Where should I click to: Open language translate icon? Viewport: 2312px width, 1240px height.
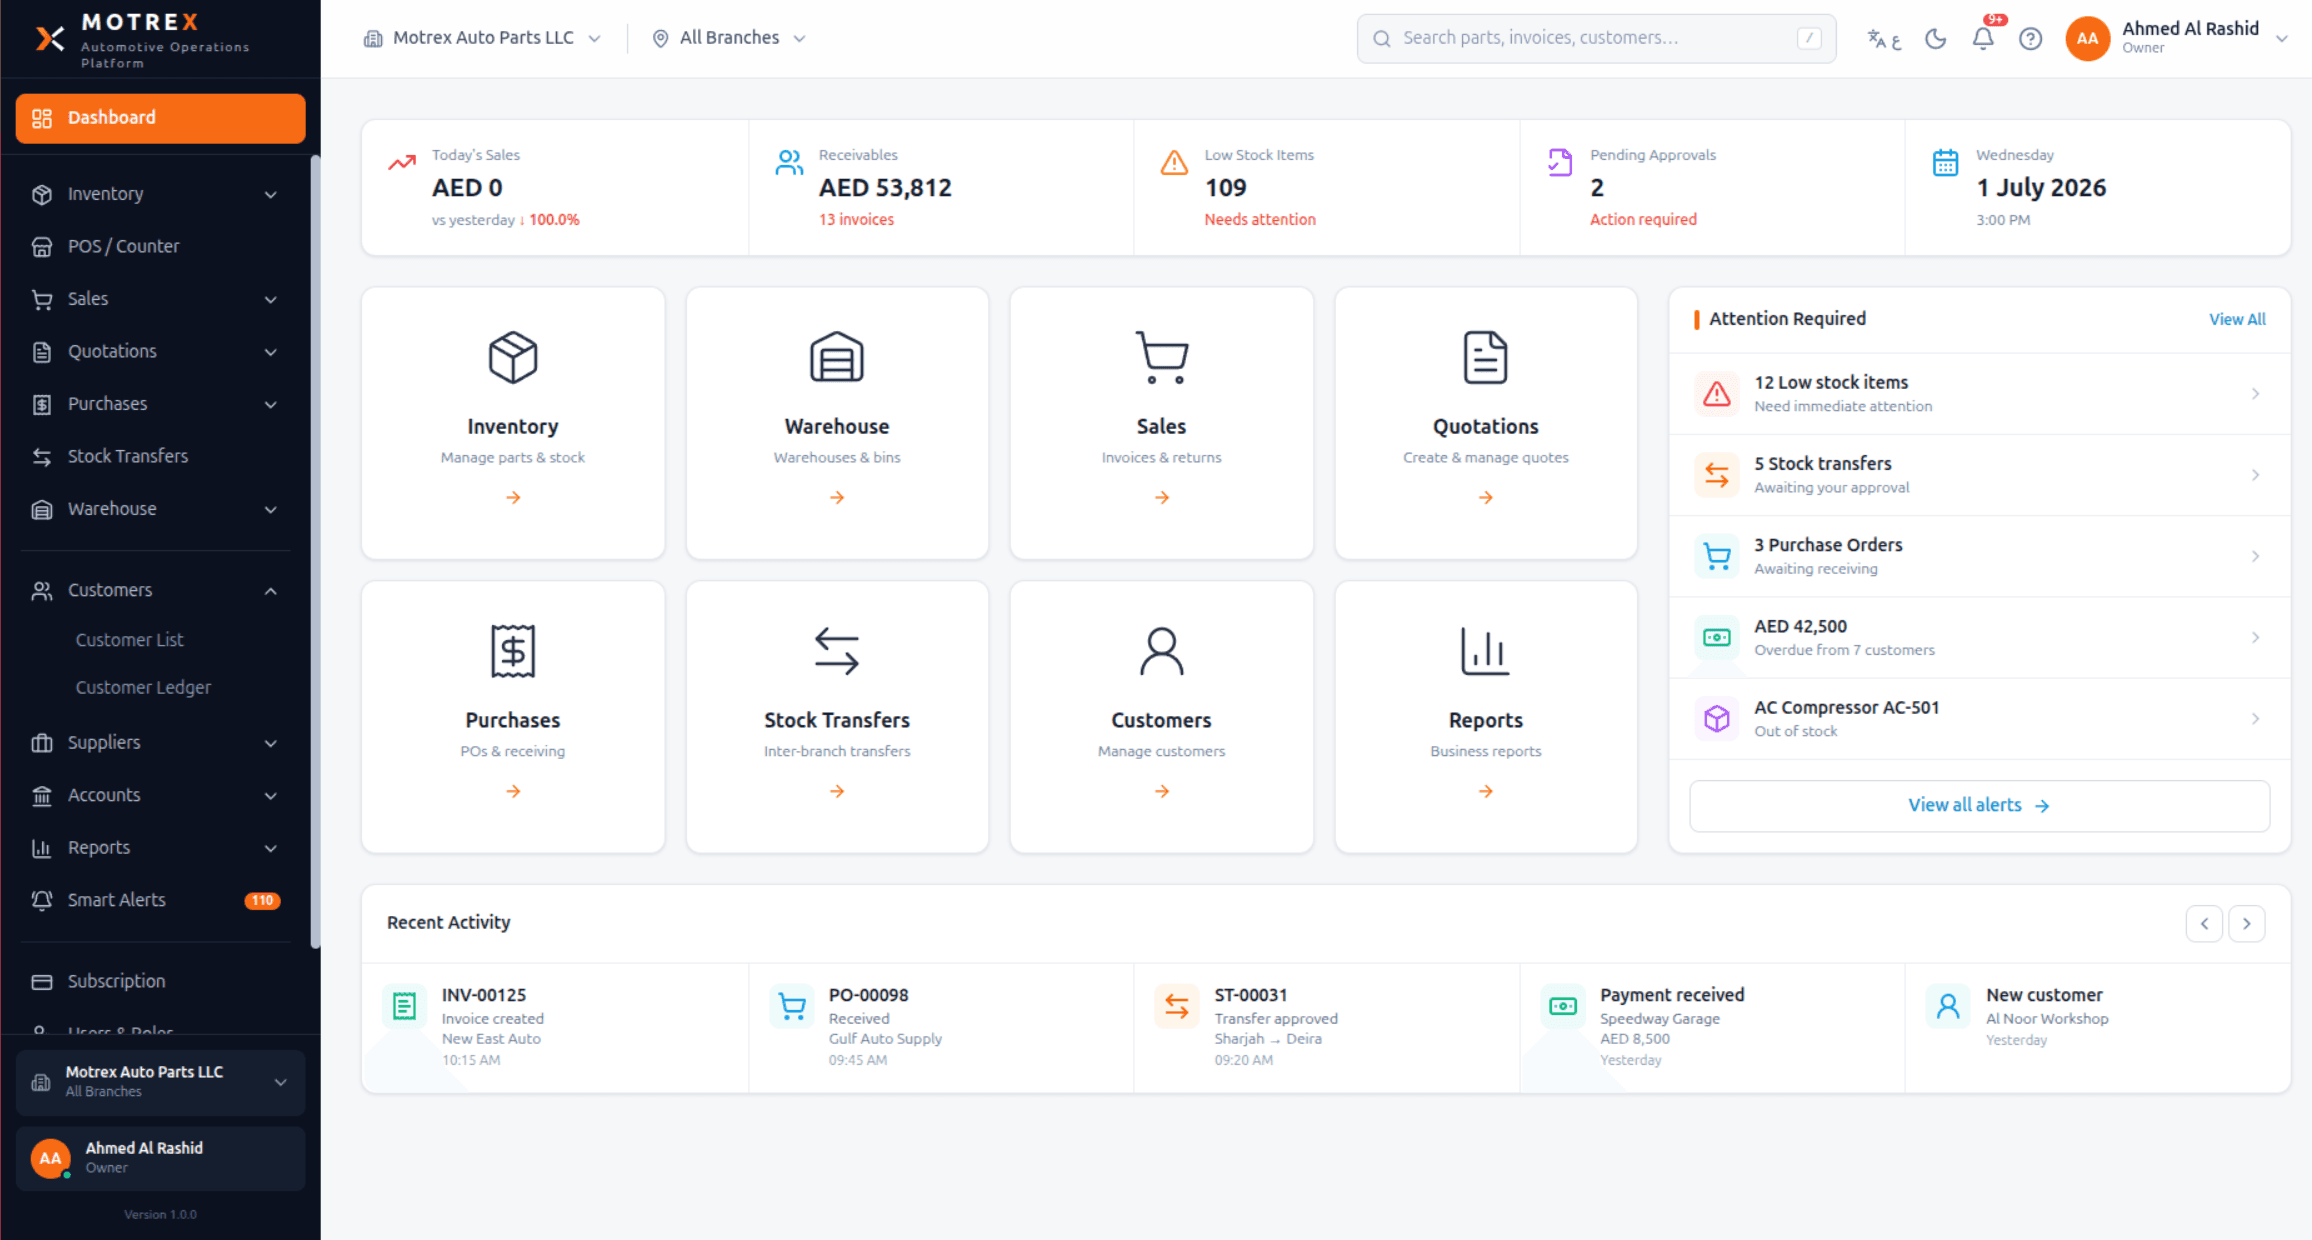coord(1884,39)
